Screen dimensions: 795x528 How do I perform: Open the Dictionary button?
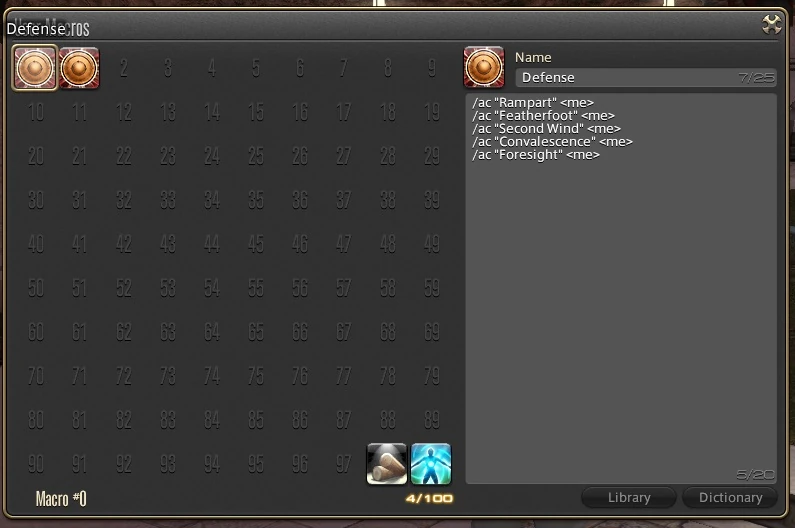click(x=730, y=498)
